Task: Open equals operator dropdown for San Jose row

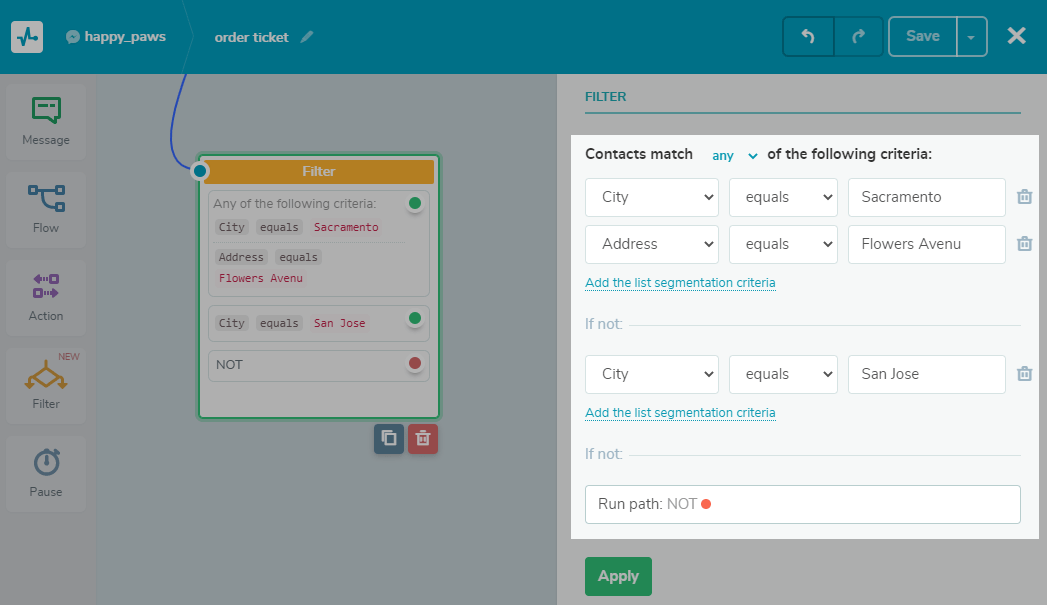Action: coord(783,374)
